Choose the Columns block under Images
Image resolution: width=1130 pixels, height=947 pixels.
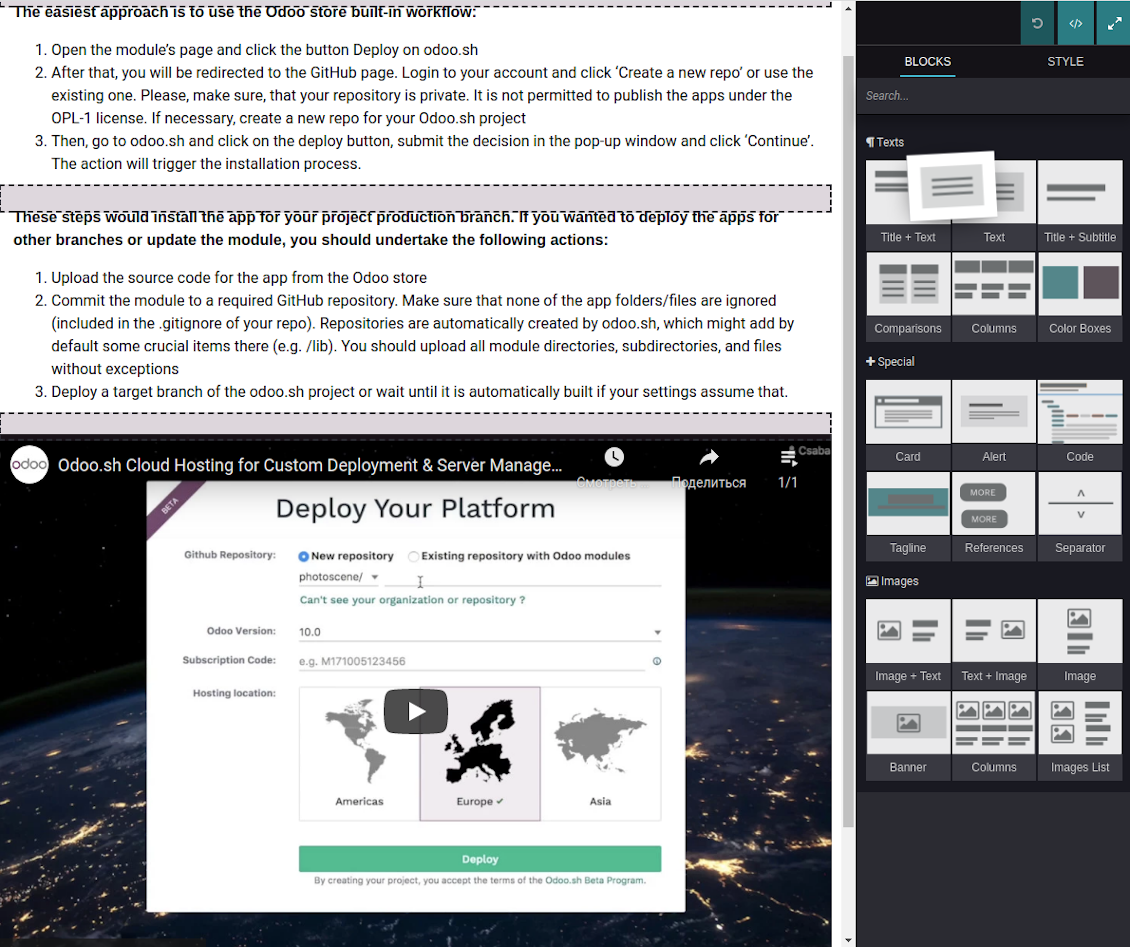pos(994,735)
